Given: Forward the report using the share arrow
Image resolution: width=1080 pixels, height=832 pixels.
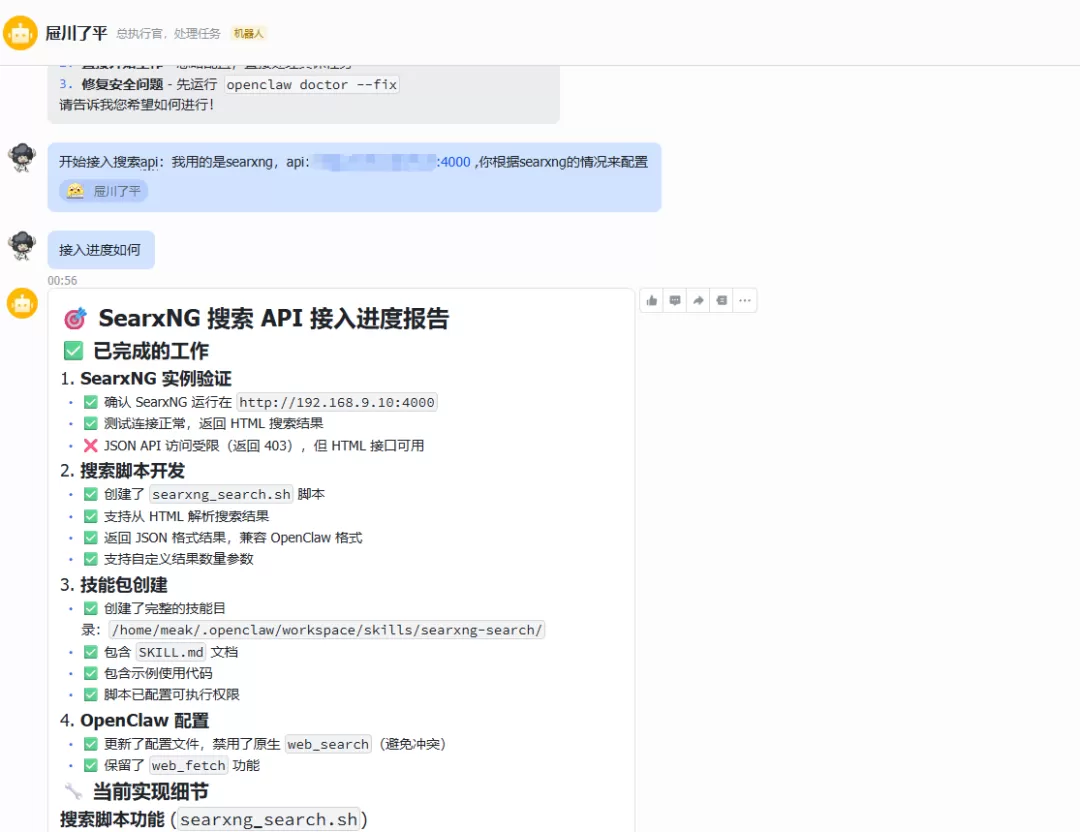Looking at the screenshot, I should (698, 300).
